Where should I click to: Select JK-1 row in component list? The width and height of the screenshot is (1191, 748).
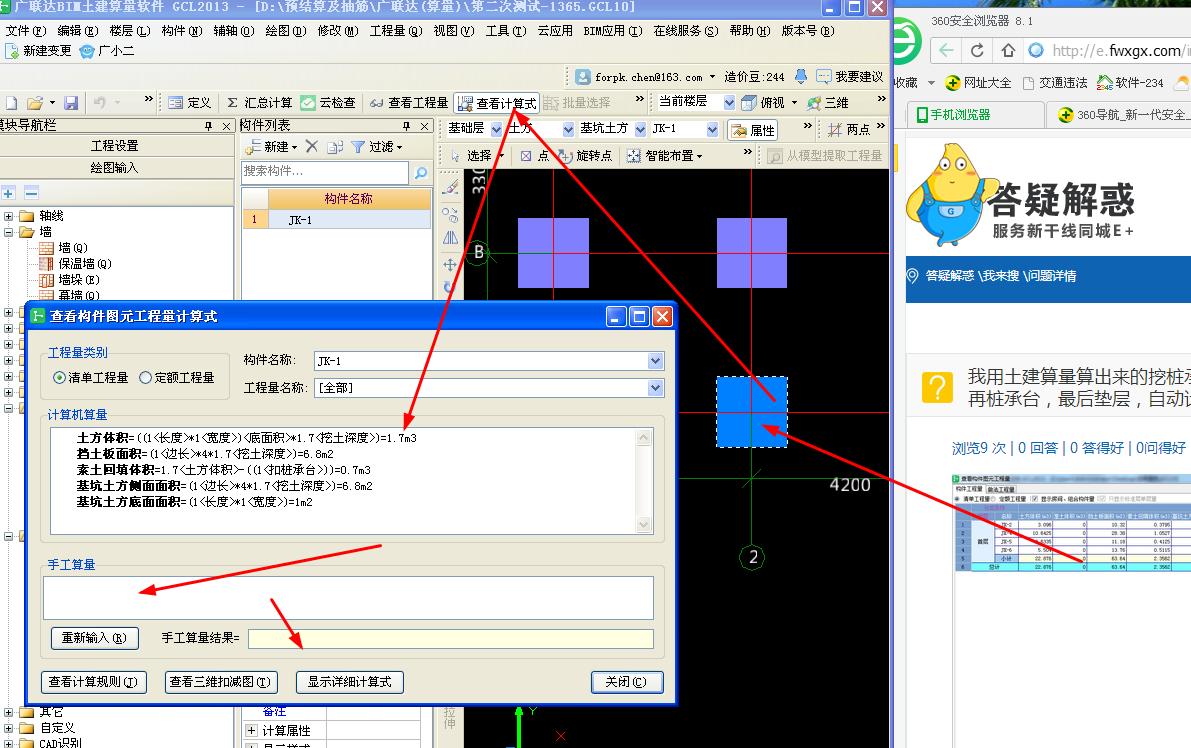coord(336,220)
